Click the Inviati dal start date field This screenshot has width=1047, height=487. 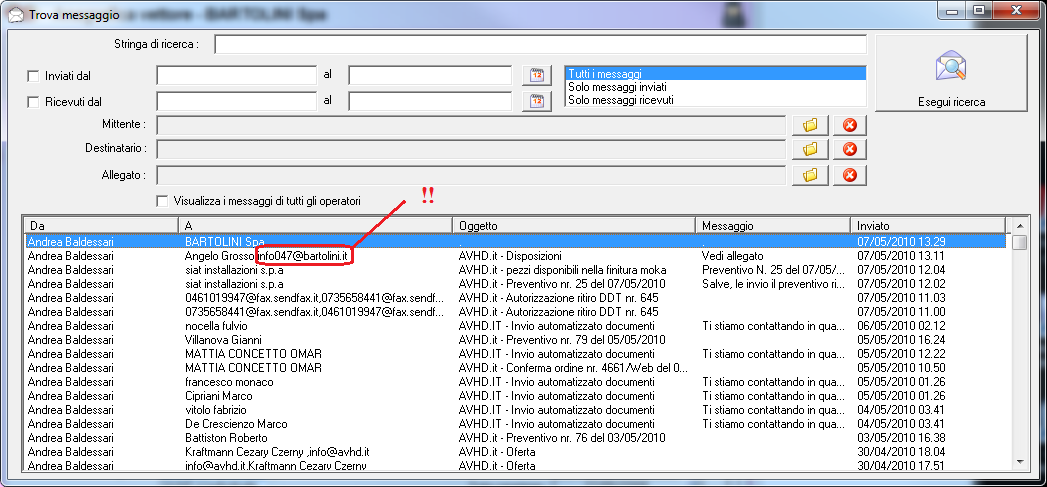coord(236,75)
